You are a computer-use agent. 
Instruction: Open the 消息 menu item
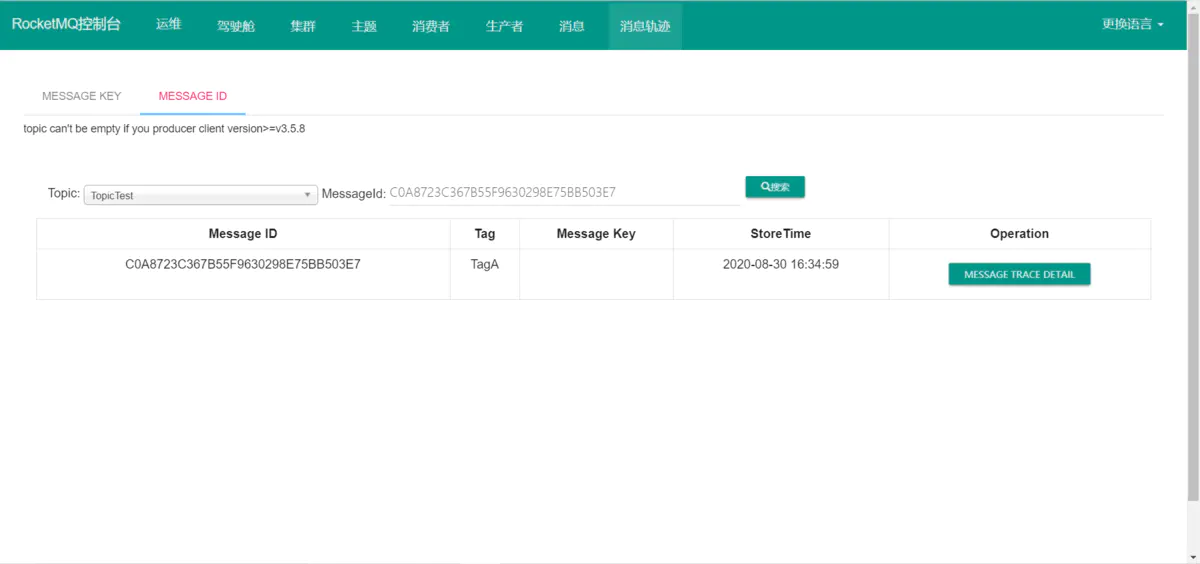(x=572, y=25)
